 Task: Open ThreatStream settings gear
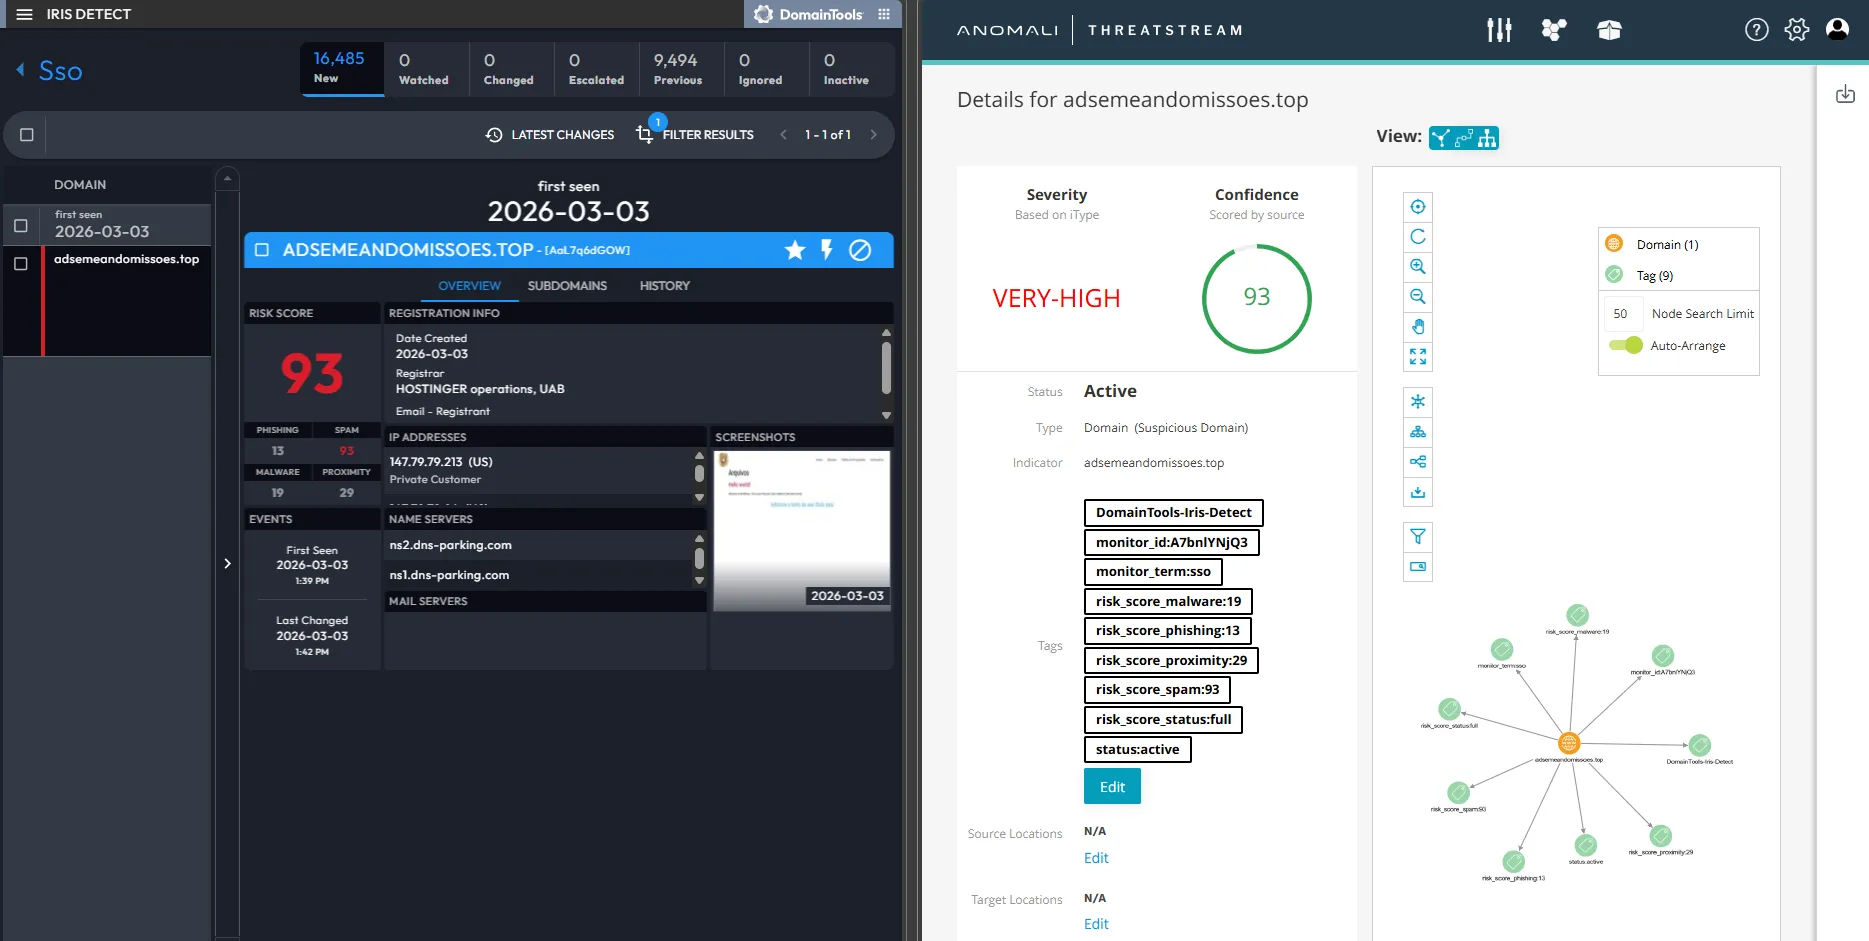[x=1797, y=30]
